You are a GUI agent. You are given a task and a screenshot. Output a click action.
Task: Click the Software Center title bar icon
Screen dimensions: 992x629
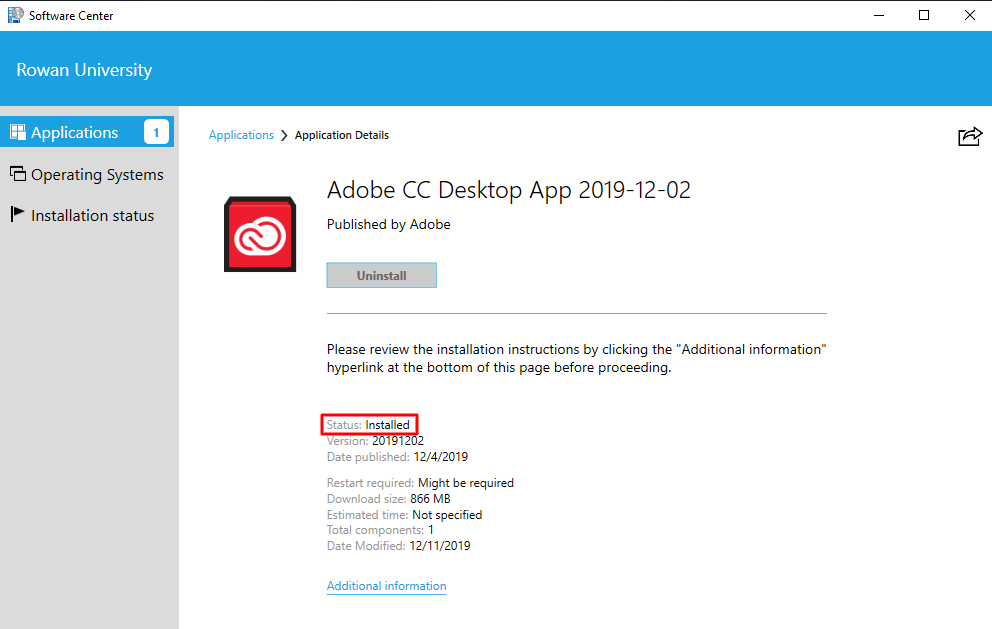(12, 15)
